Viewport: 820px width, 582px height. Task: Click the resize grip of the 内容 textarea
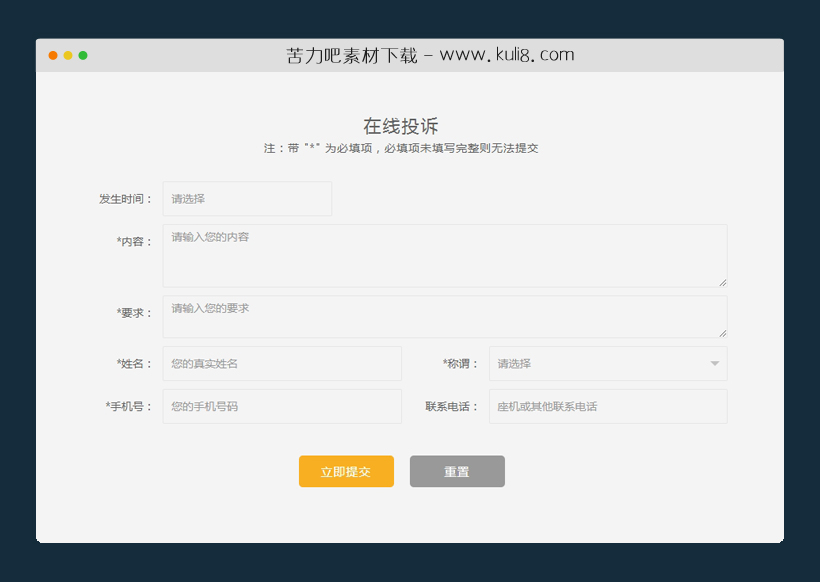coord(722,280)
